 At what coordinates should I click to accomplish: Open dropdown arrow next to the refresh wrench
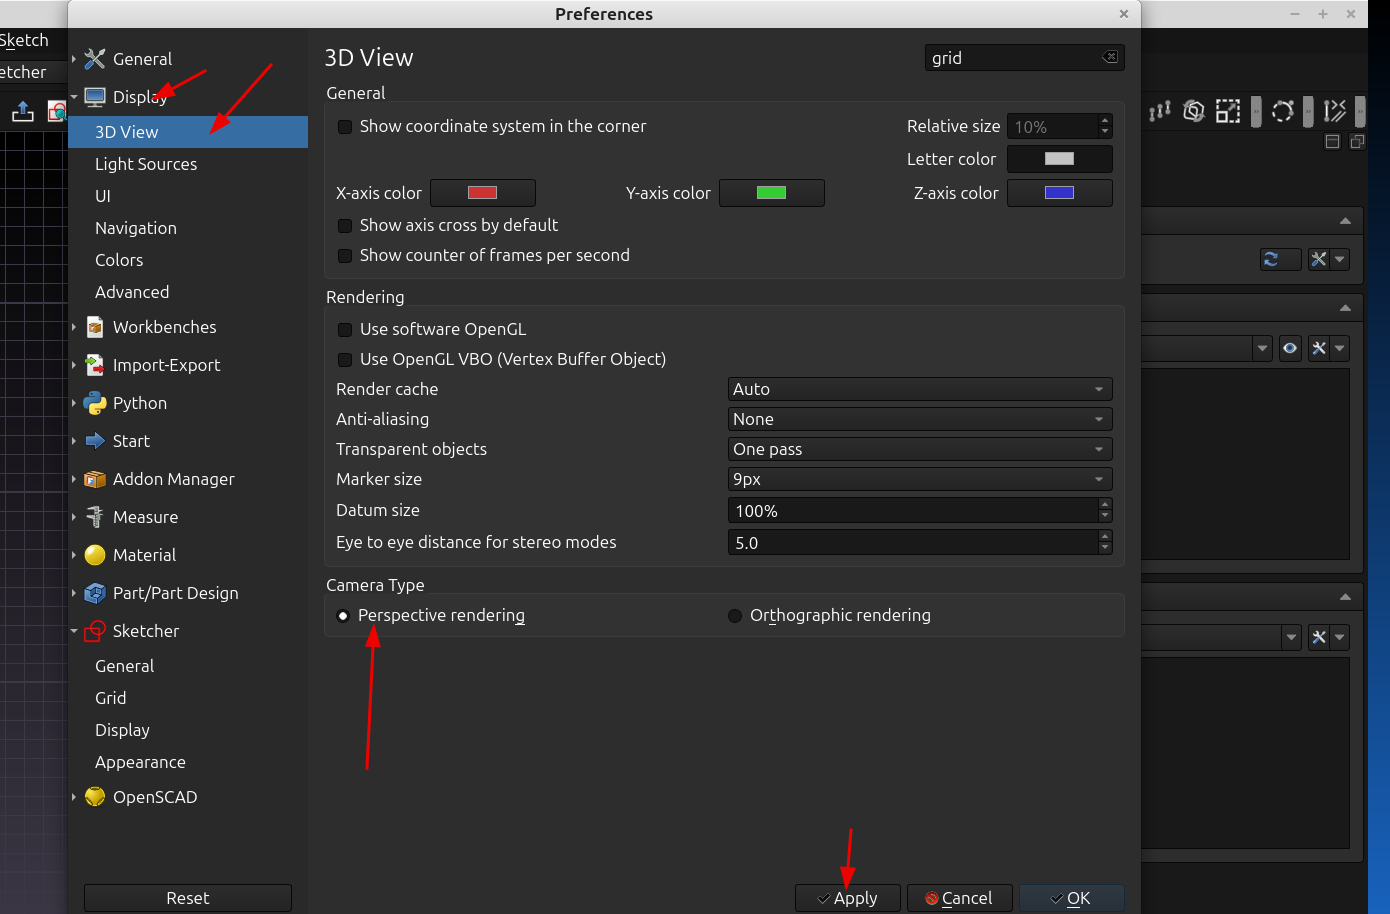pos(1341,259)
